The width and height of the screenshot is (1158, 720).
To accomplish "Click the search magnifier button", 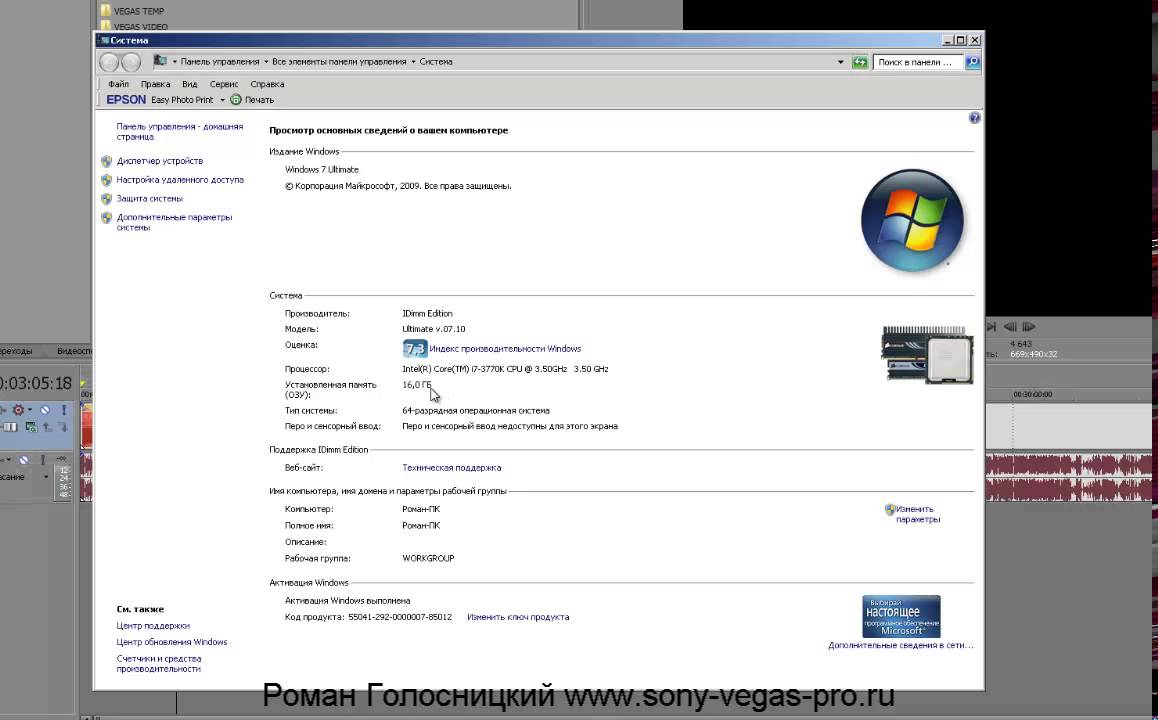I will (973, 62).
